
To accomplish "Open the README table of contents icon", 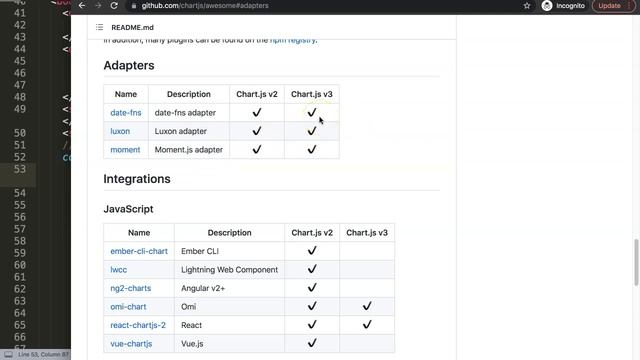I will [99, 27].
